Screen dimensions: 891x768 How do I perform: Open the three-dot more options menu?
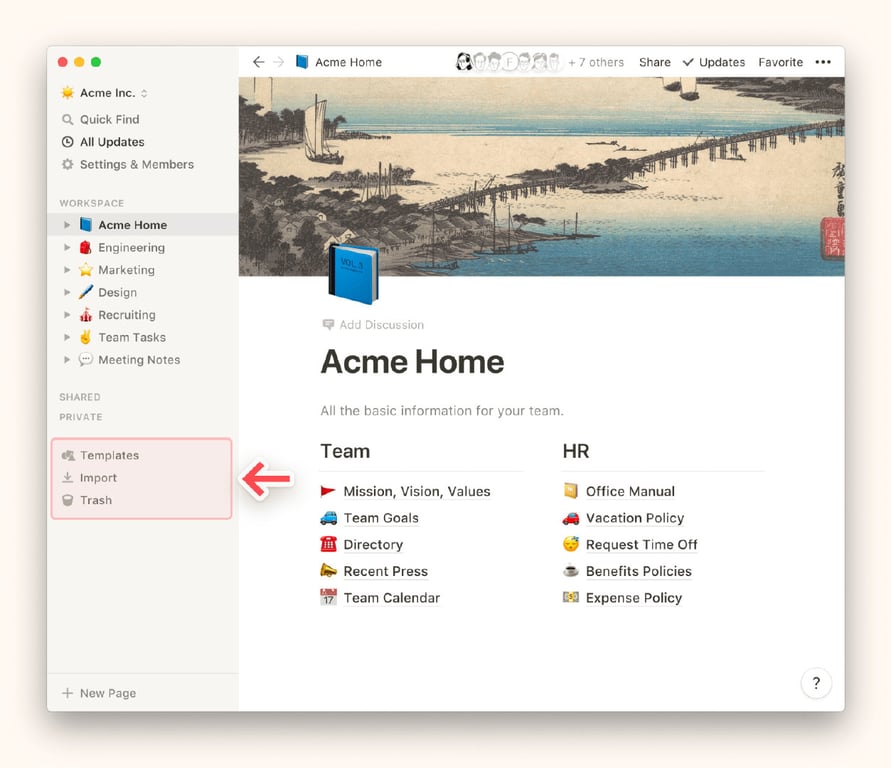(x=823, y=62)
